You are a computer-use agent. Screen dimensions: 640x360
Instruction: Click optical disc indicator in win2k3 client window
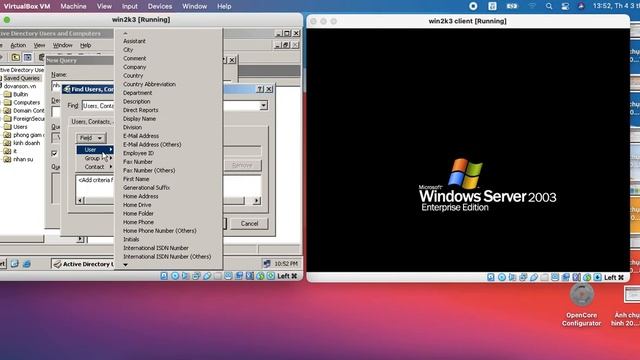(501, 278)
